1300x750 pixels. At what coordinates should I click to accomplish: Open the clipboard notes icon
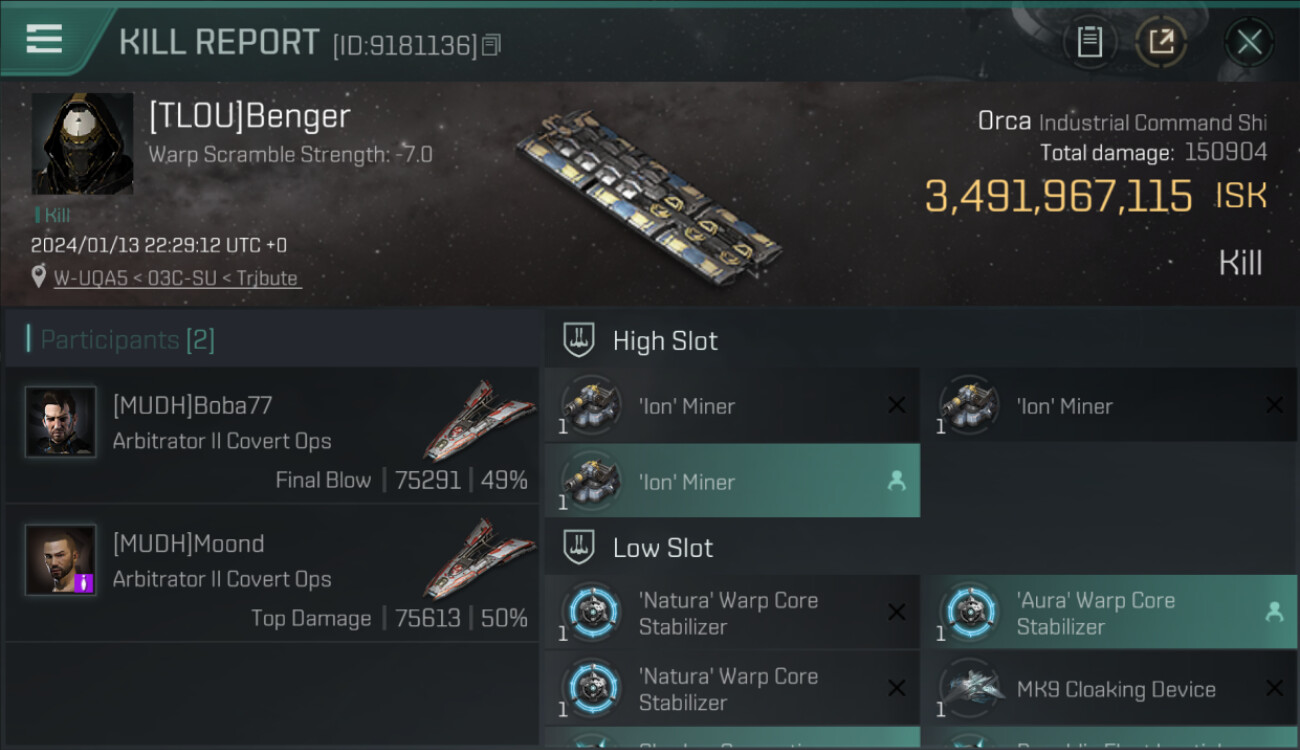coord(1089,42)
